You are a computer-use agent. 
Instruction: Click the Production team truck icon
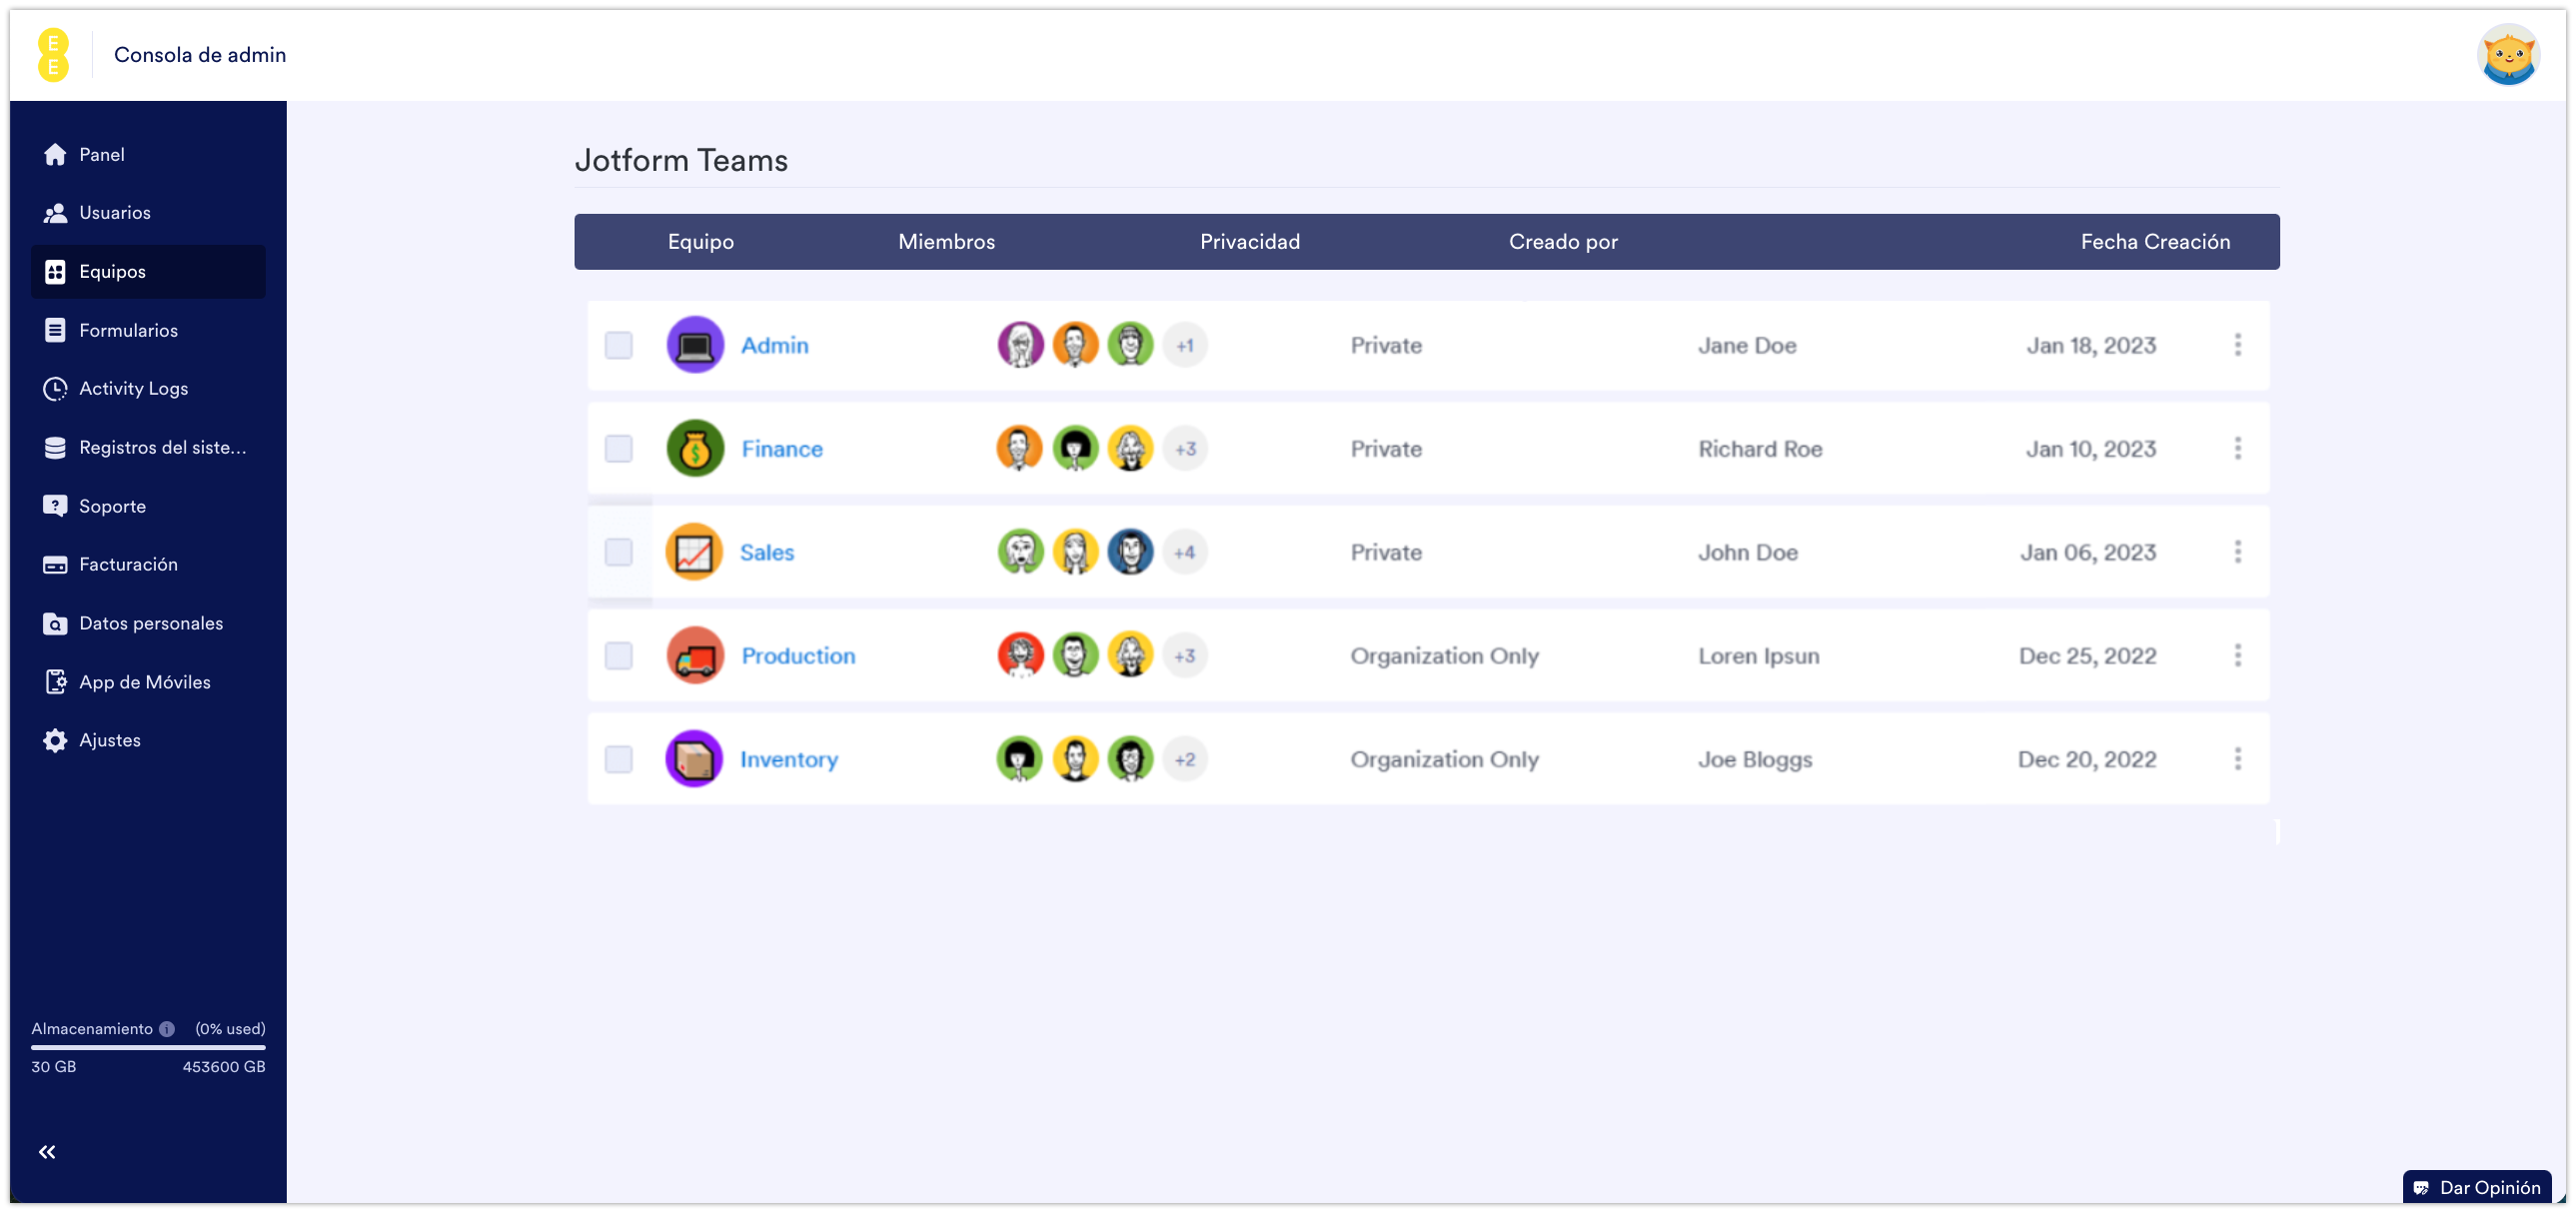pos(695,656)
